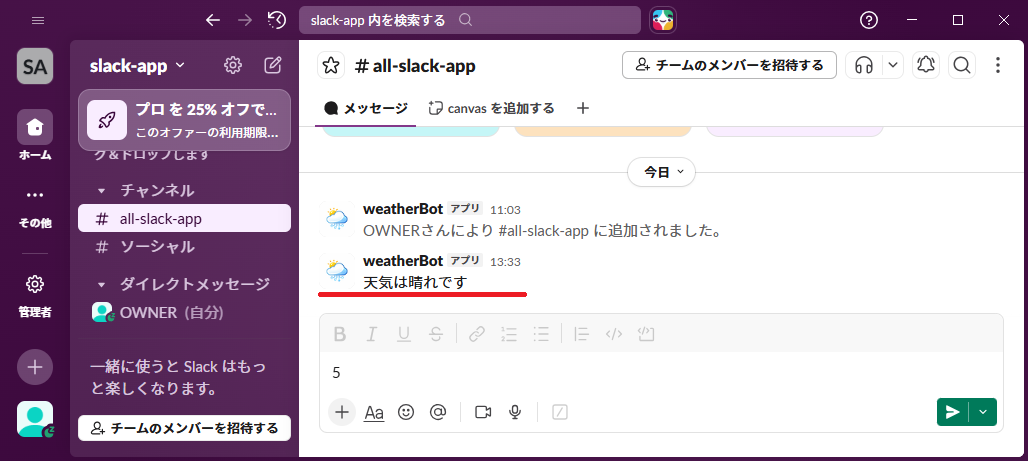Click the message input containing 5
This screenshot has height=461, width=1028.
coord(661,373)
